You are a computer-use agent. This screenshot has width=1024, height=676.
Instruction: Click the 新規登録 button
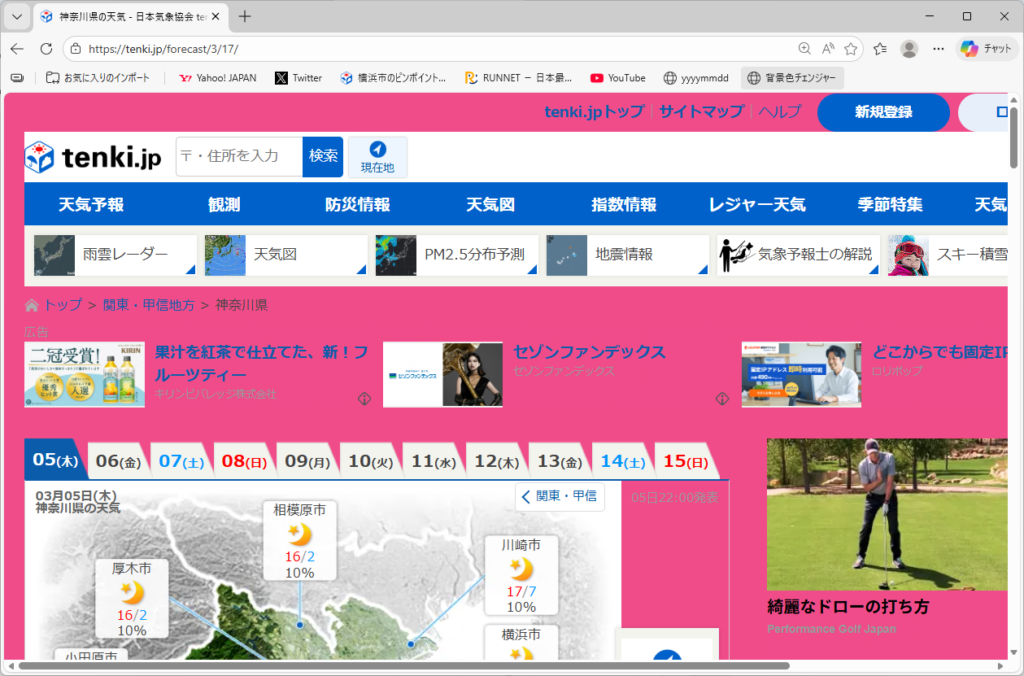click(883, 112)
